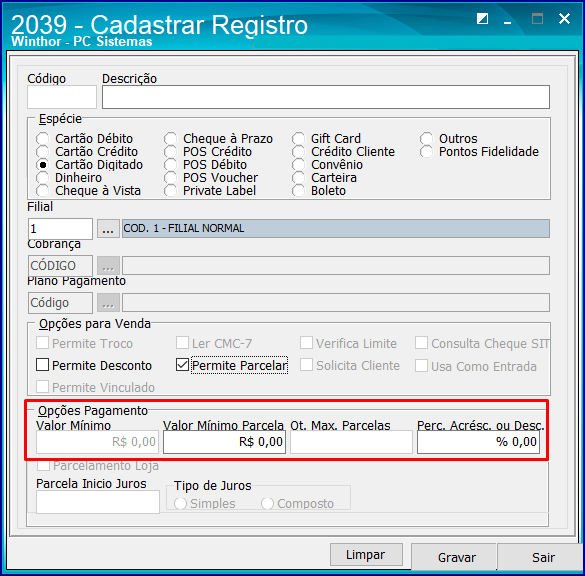Click the Filial code field
Screen dimensions: 585x576
(60, 229)
